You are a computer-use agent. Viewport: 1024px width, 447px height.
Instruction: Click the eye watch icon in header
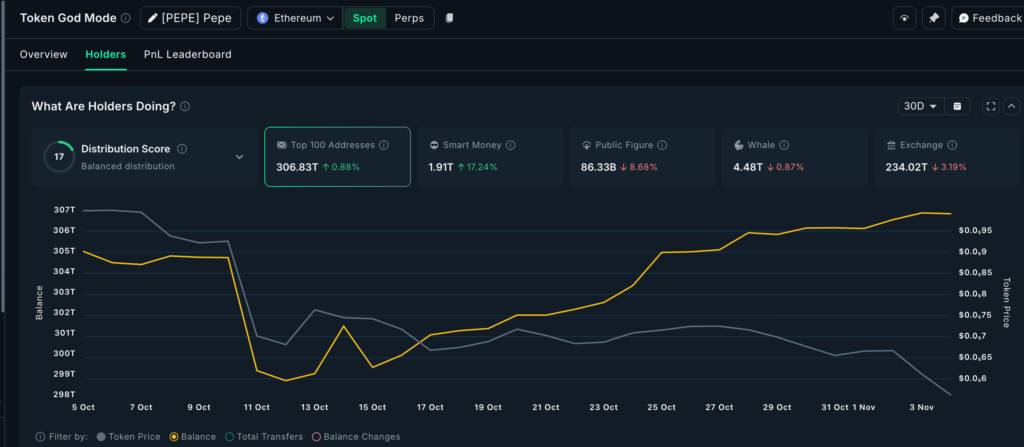click(x=904, y=18)
